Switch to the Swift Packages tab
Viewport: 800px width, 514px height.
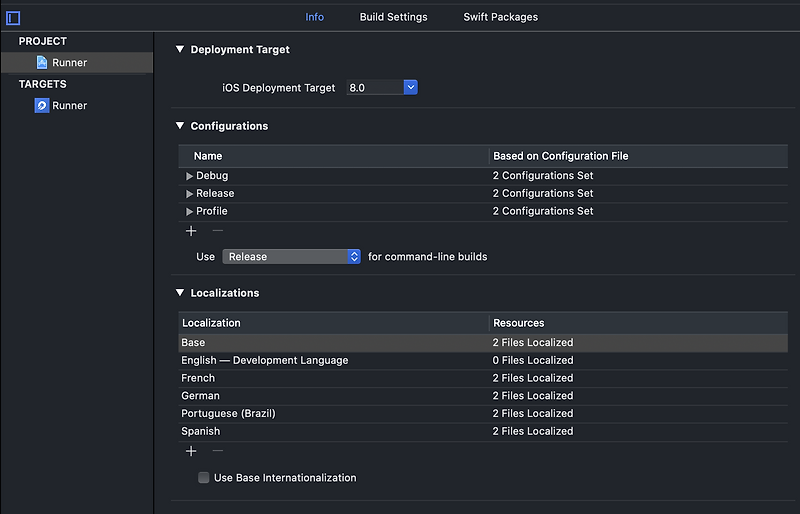[x=501, y=17]
